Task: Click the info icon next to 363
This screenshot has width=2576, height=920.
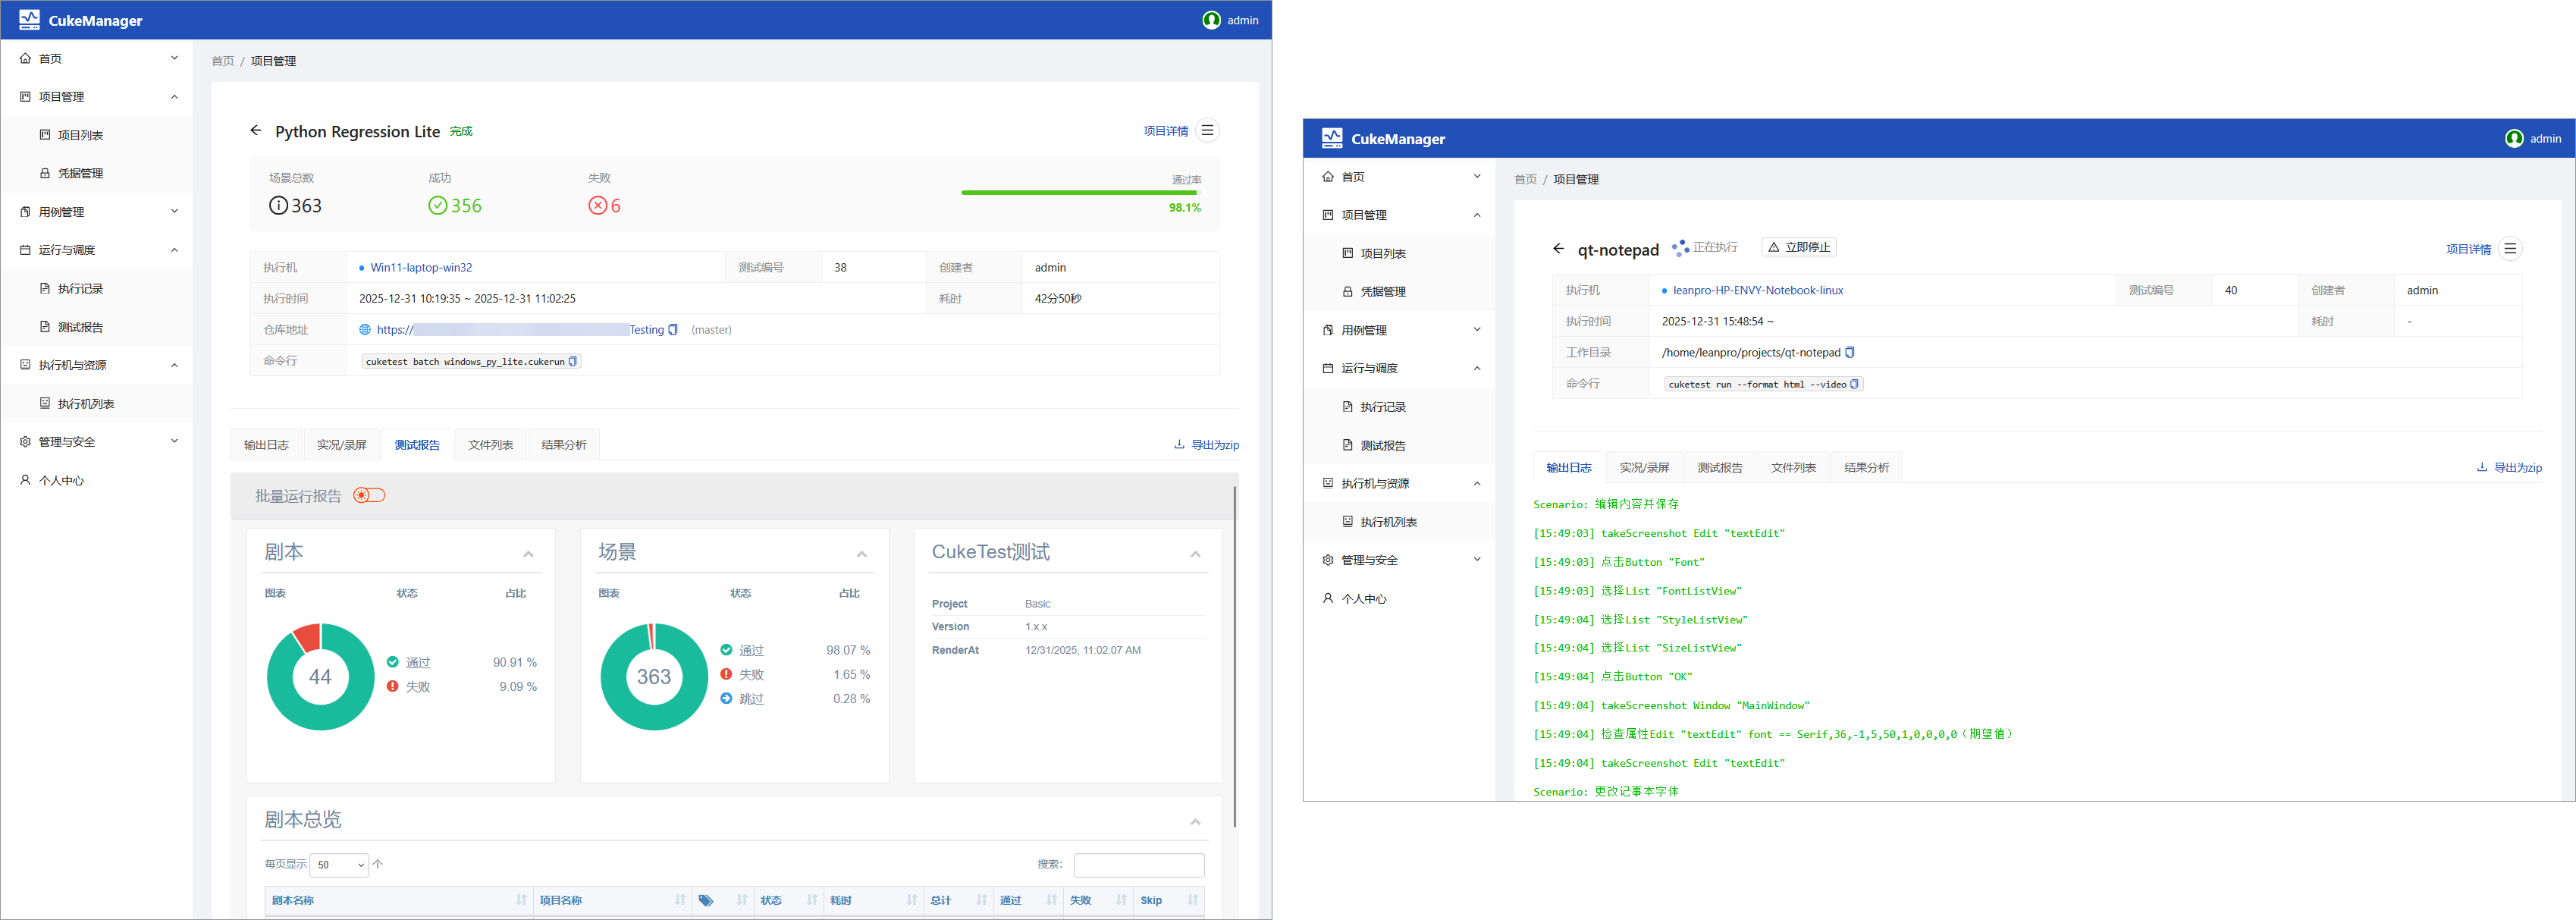Action: [278, 206]
